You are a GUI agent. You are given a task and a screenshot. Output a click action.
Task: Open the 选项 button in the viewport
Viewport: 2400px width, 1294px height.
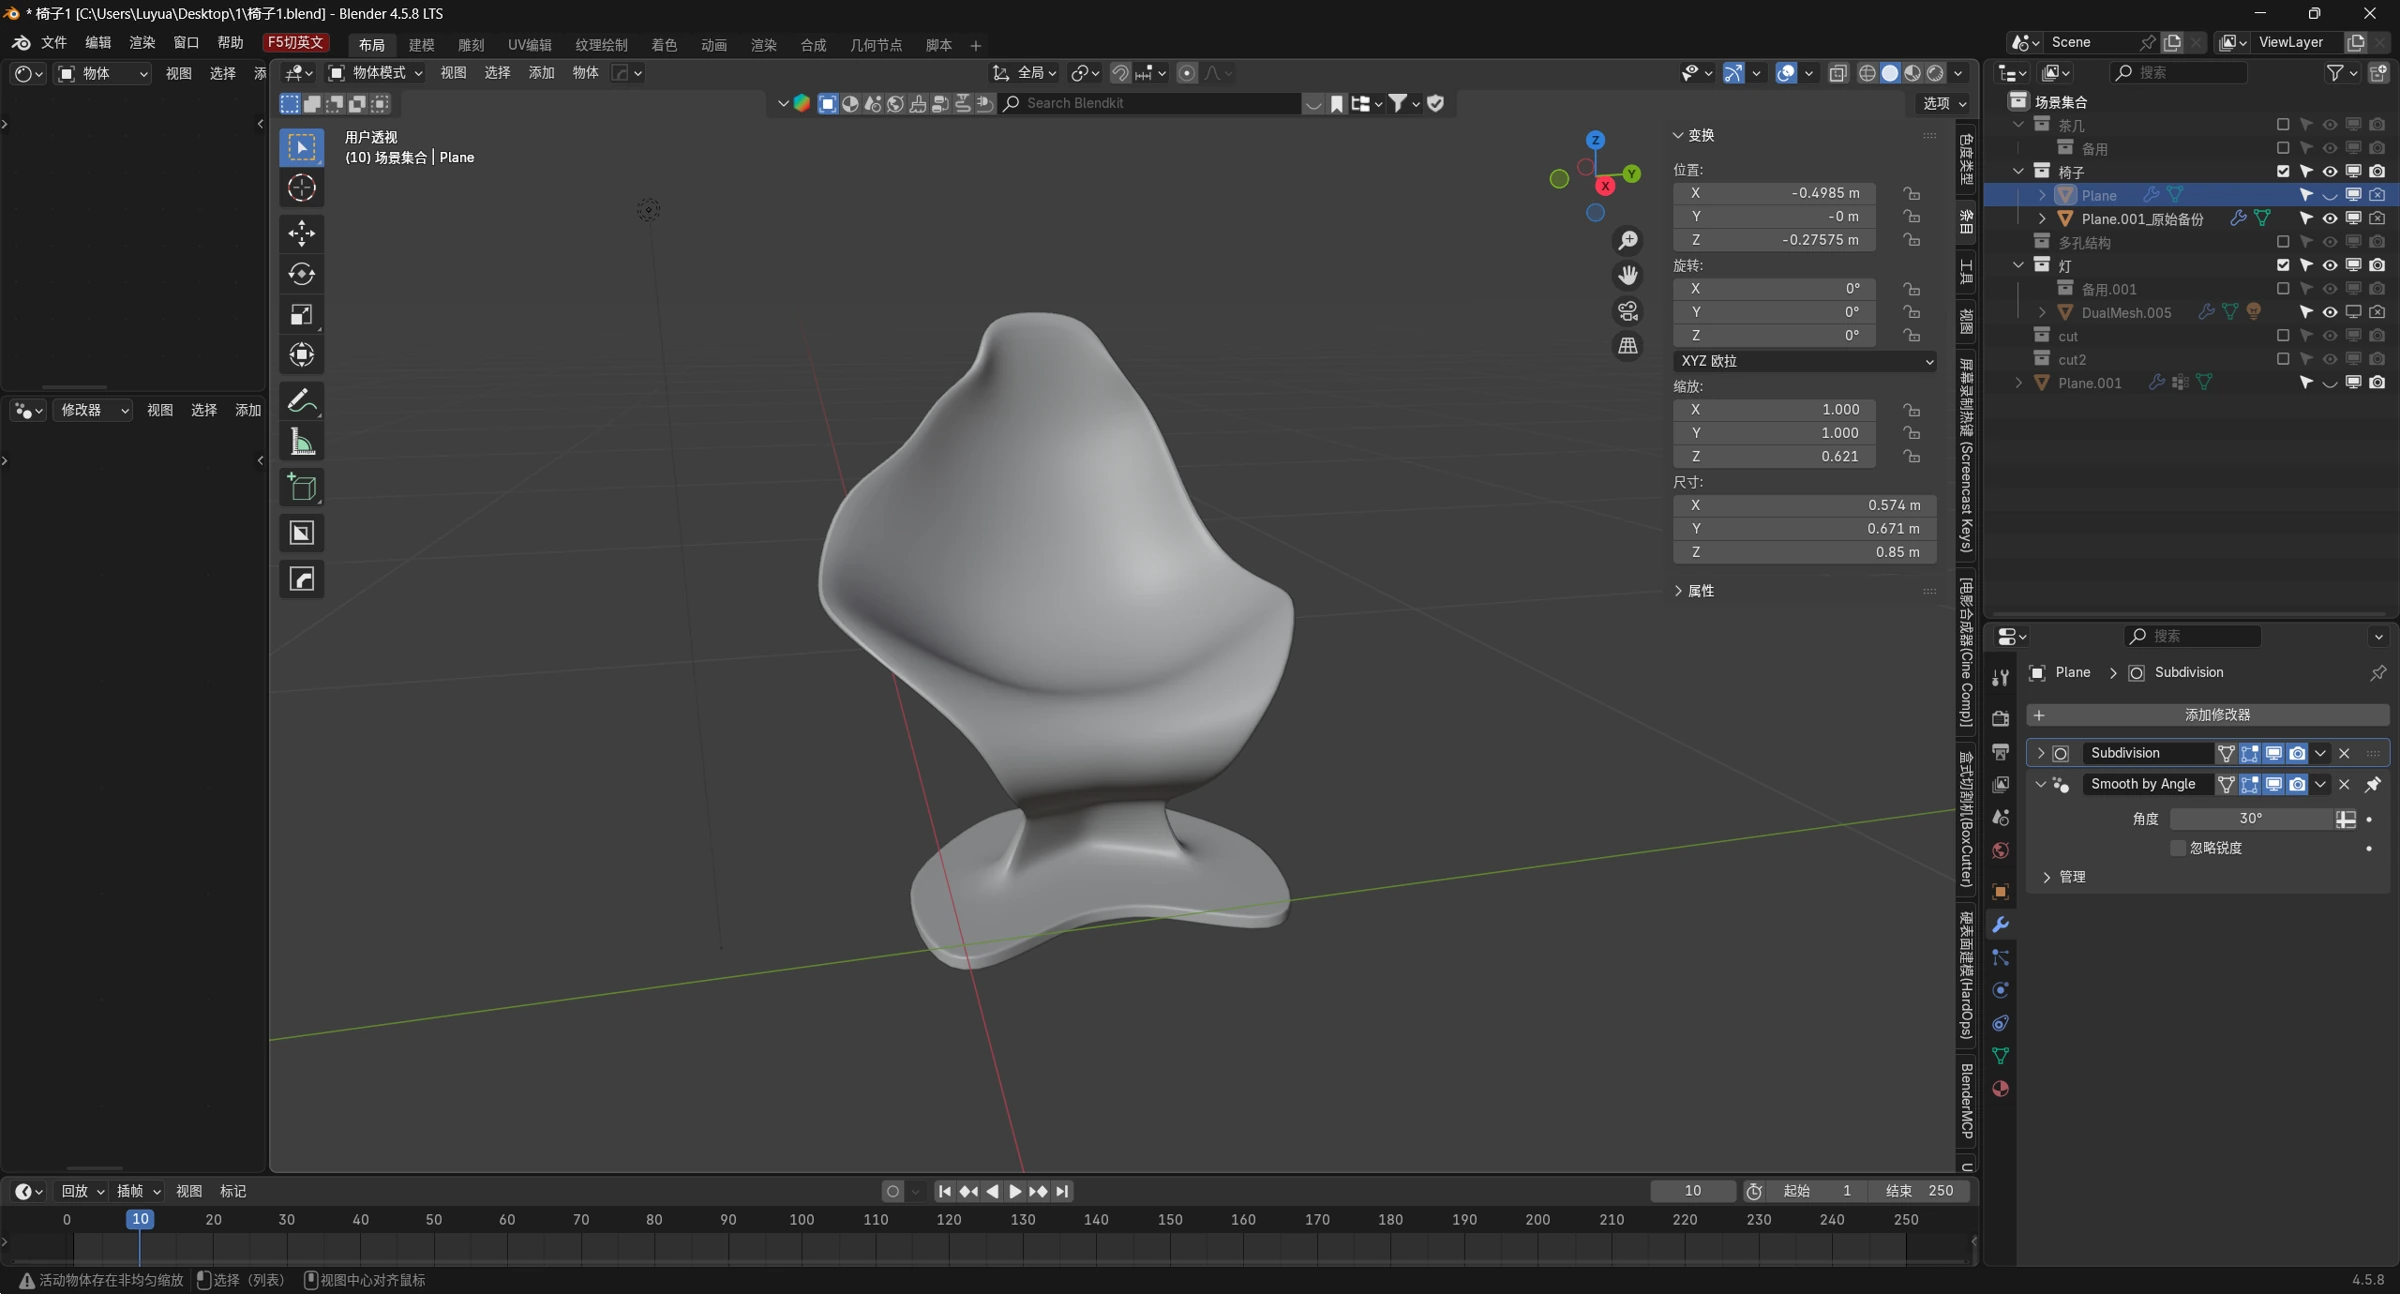1944,103
